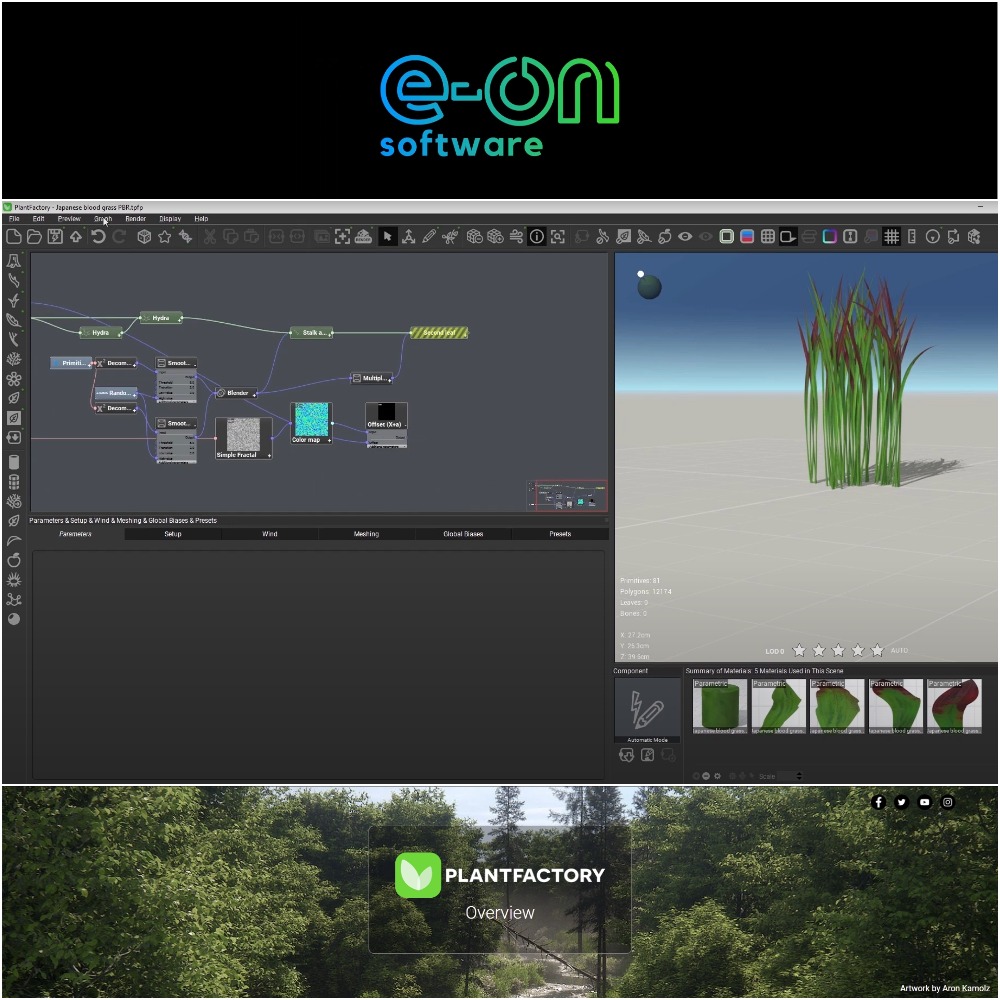Click the magnifier frame zoom icon

pos(557,237)
